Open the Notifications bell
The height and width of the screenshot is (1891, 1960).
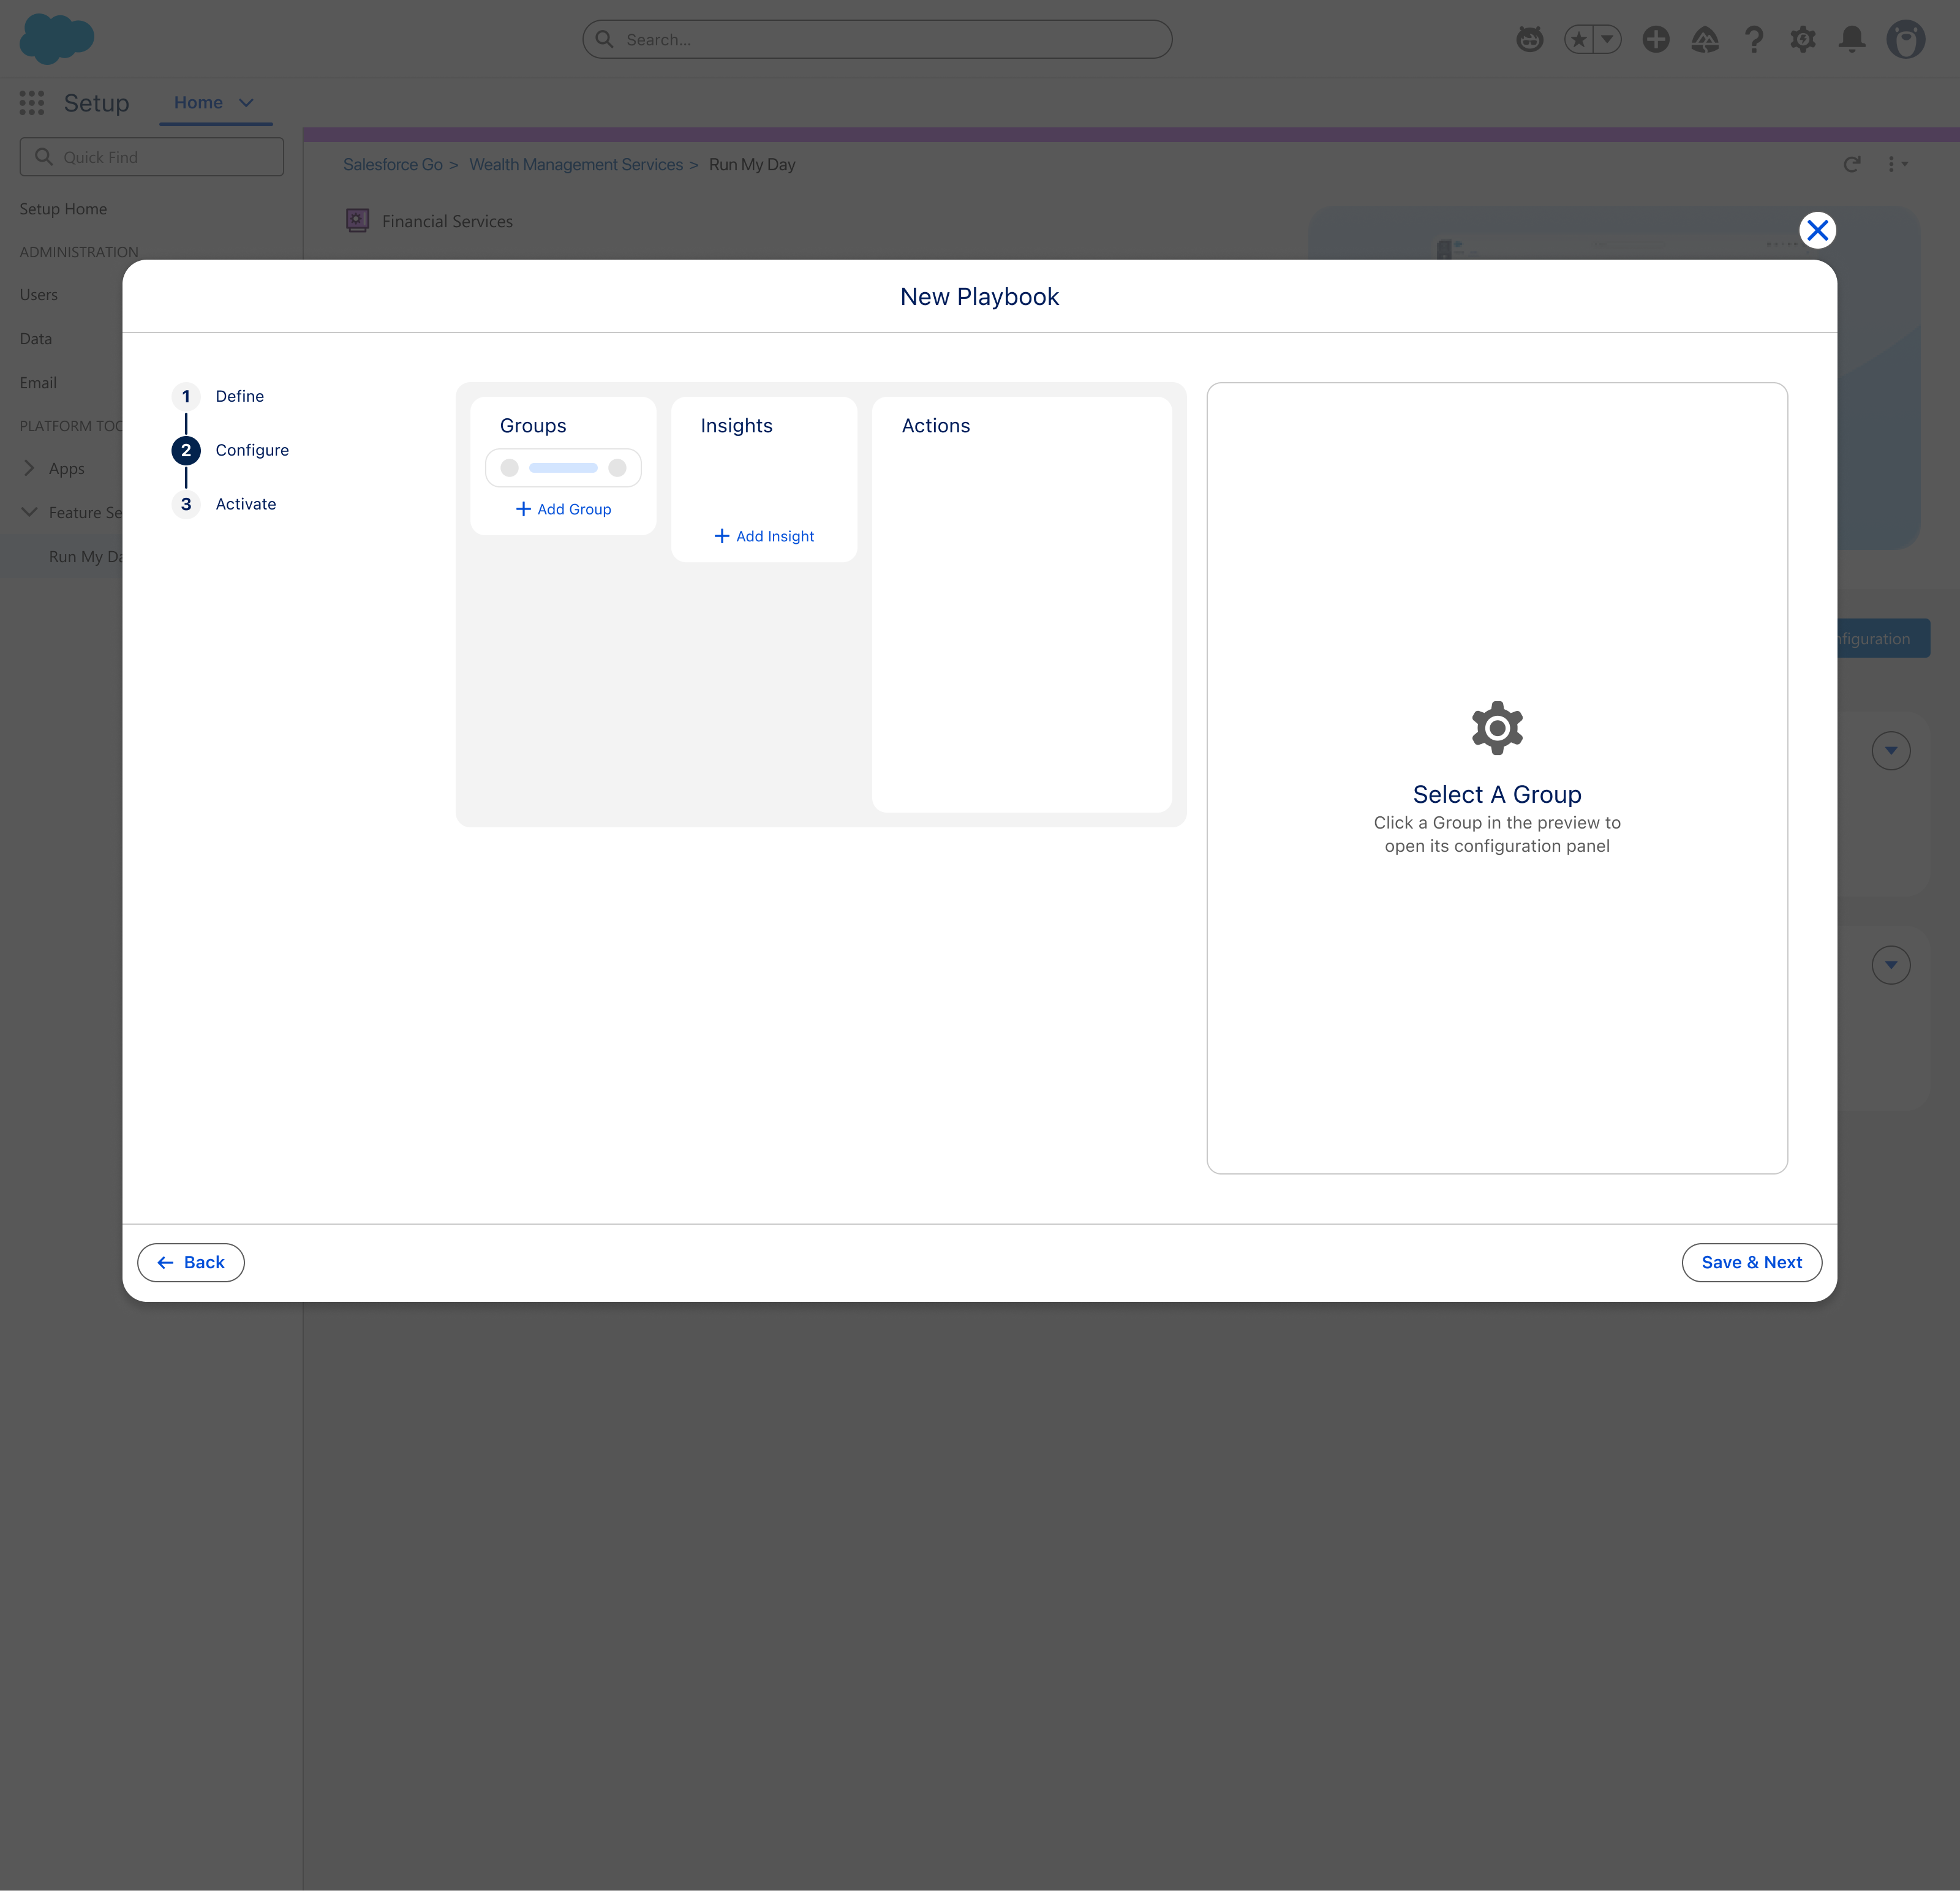[x=1852, y=39]
